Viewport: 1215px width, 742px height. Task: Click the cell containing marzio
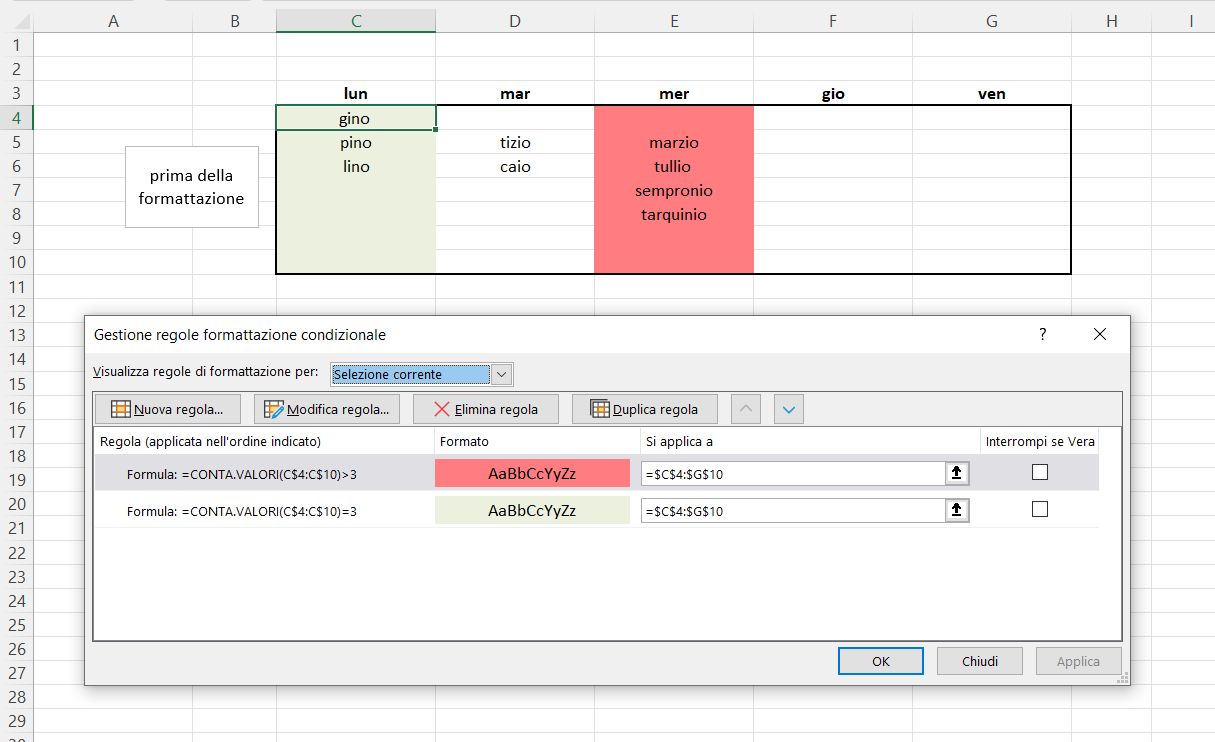point(674,142)
